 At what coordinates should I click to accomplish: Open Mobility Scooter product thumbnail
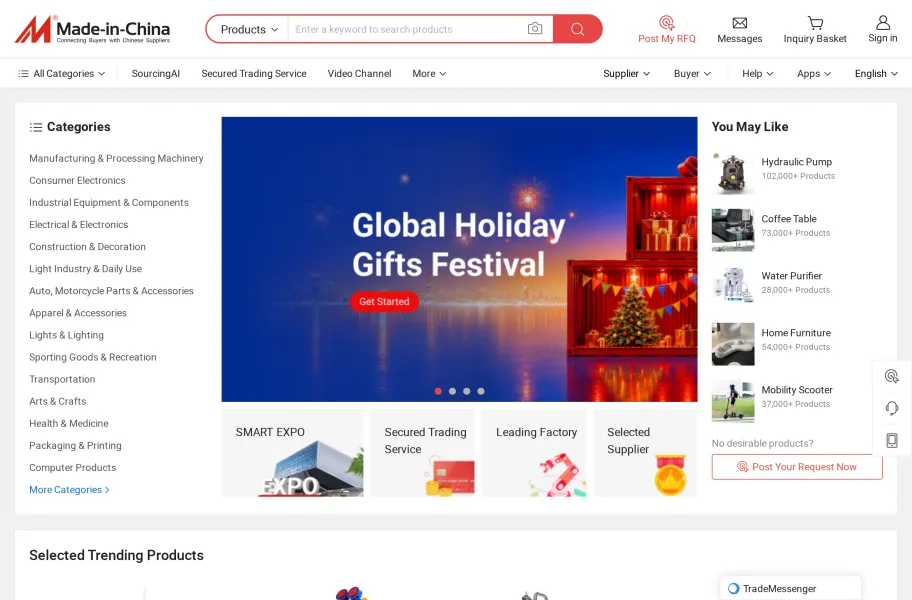(733, 401)
